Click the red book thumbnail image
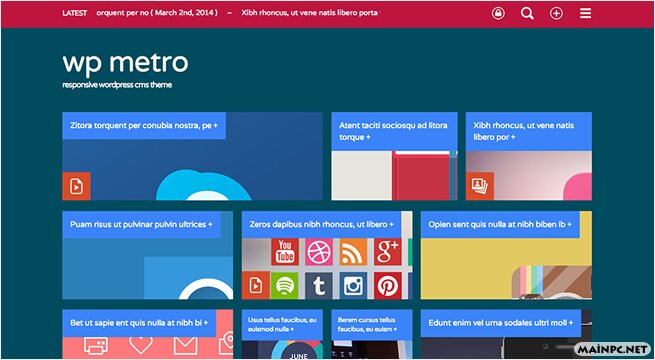Image resolution: width=655 pixels, height=360 pixels. [394, 175]
